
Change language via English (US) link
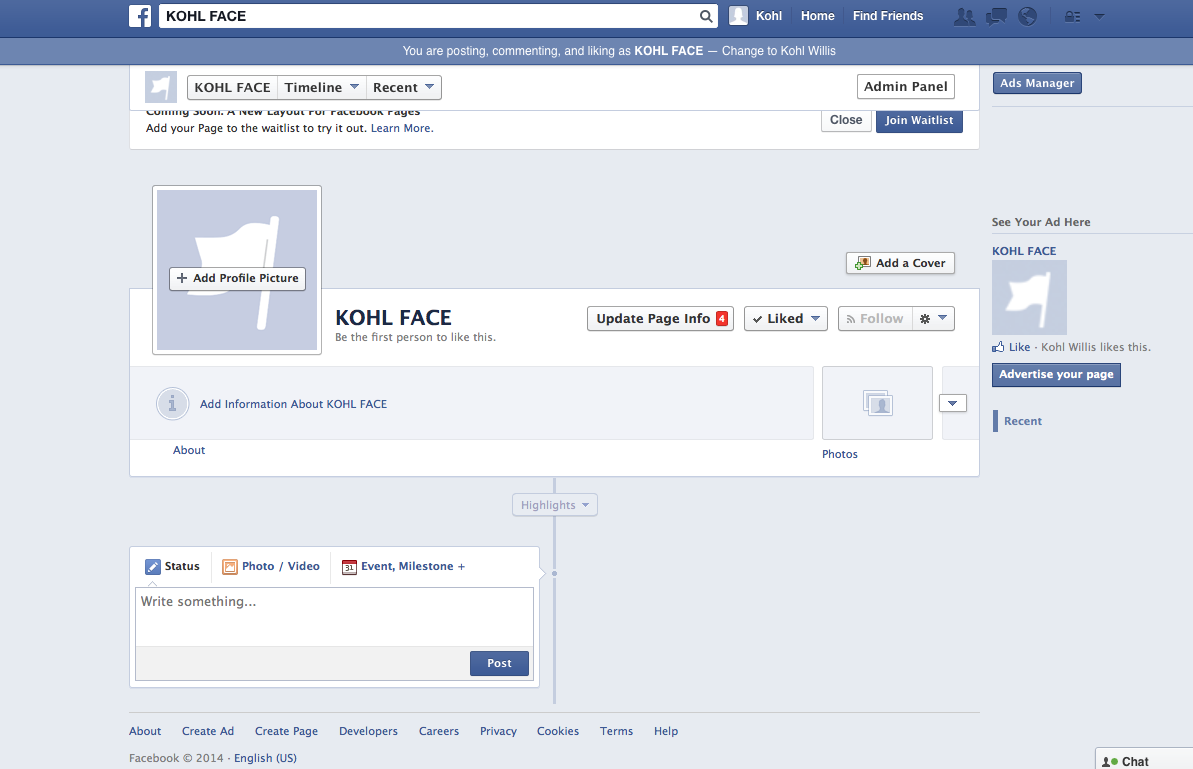(x=266, y=758)
